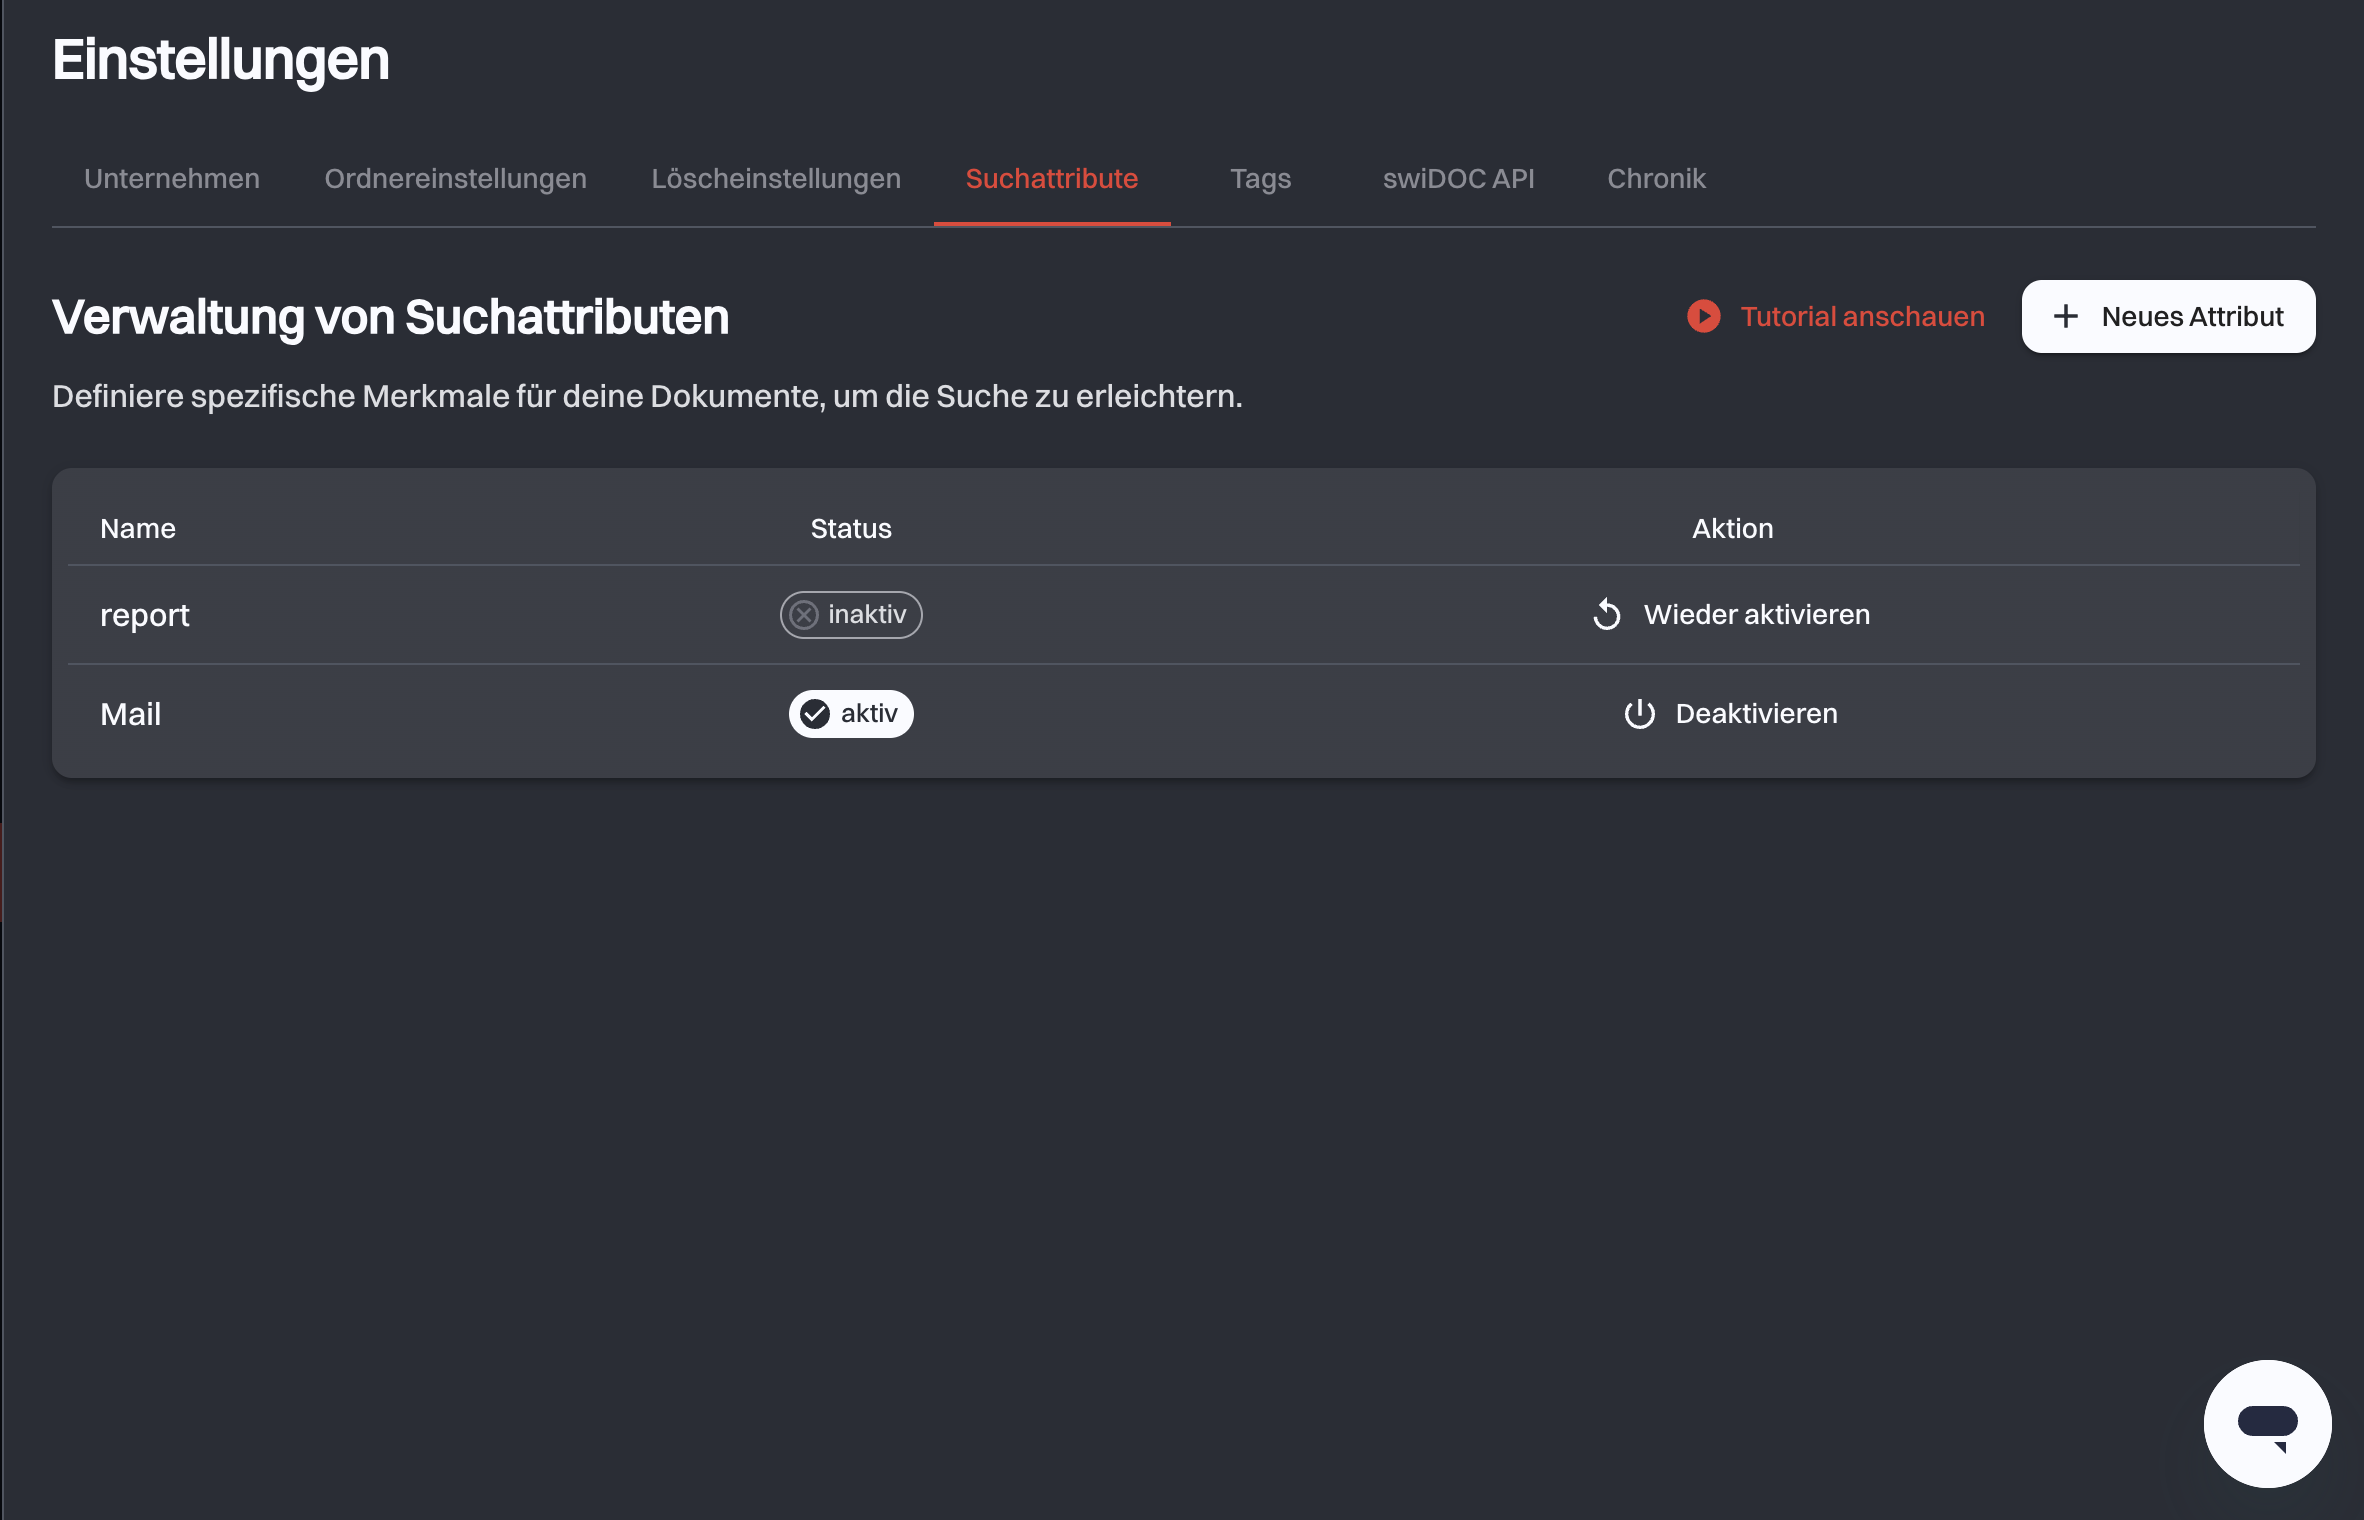Click the Name column header
This screenshot has width=2364, height=1520.
pyautogui.click(x=138, y=528)
